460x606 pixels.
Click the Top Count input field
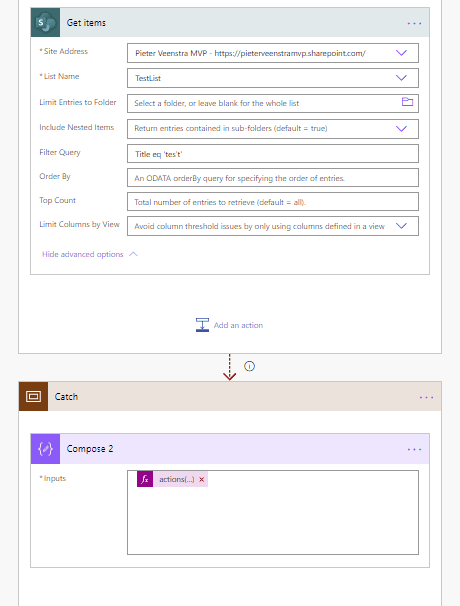pyautogui.click(x=273, y=202)
